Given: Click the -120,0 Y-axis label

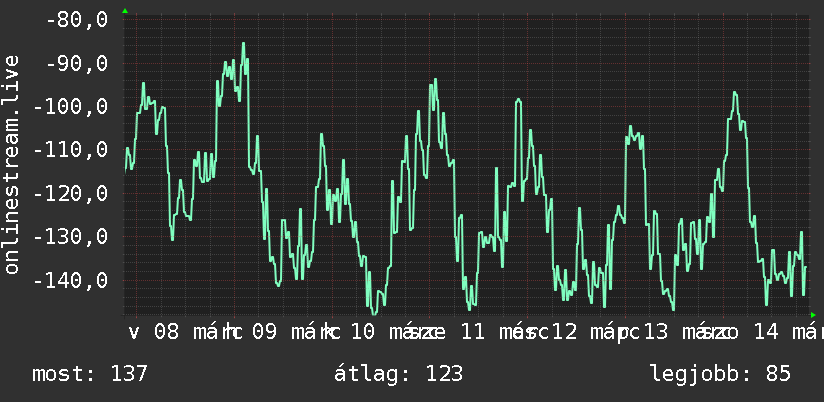Looking at the screenshot, I should [x=70, y=193].
